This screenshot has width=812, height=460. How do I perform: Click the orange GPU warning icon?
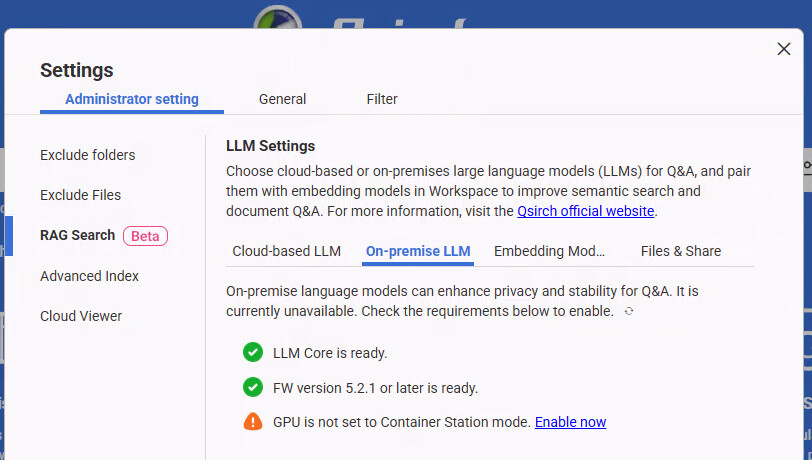pos(253,422)
